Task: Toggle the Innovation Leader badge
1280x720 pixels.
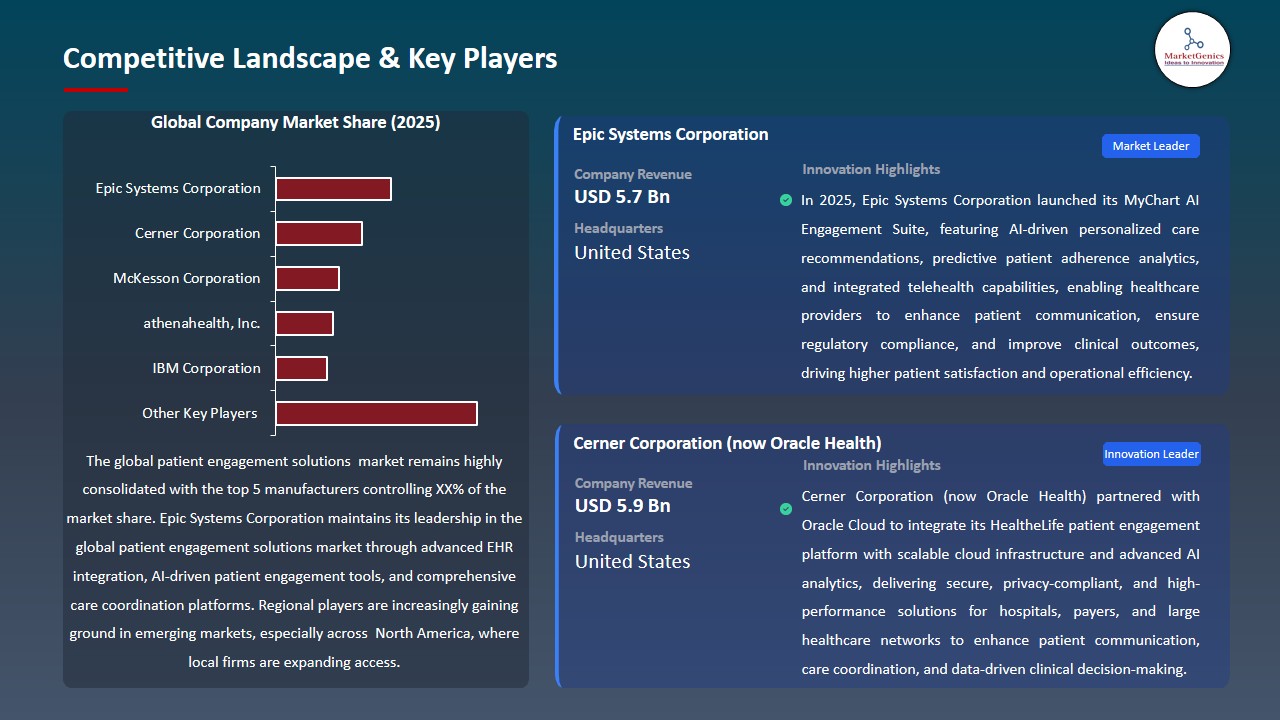Action: point(1151,453)
